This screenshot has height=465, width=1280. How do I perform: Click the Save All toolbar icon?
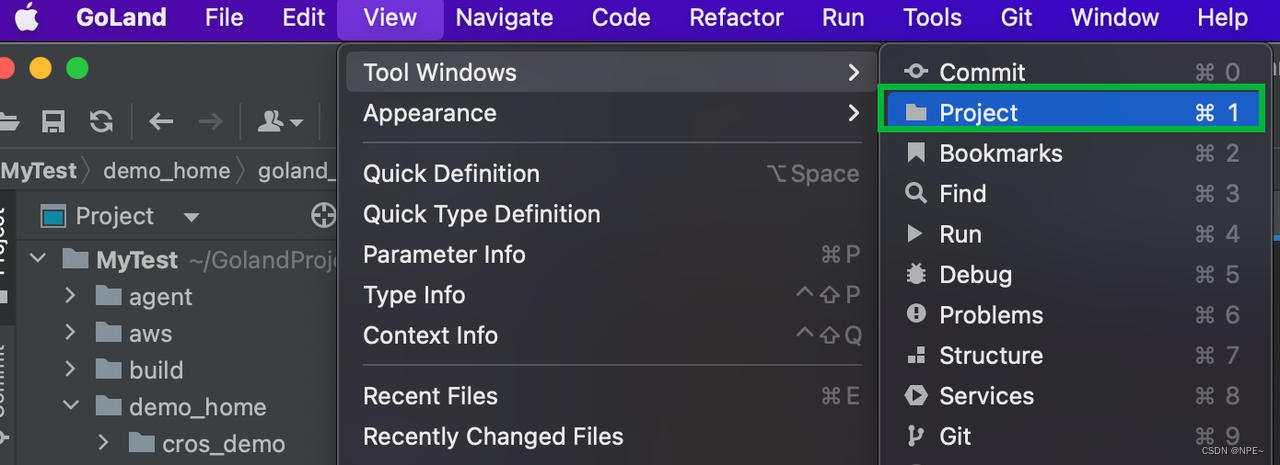(x=53, y=122)
